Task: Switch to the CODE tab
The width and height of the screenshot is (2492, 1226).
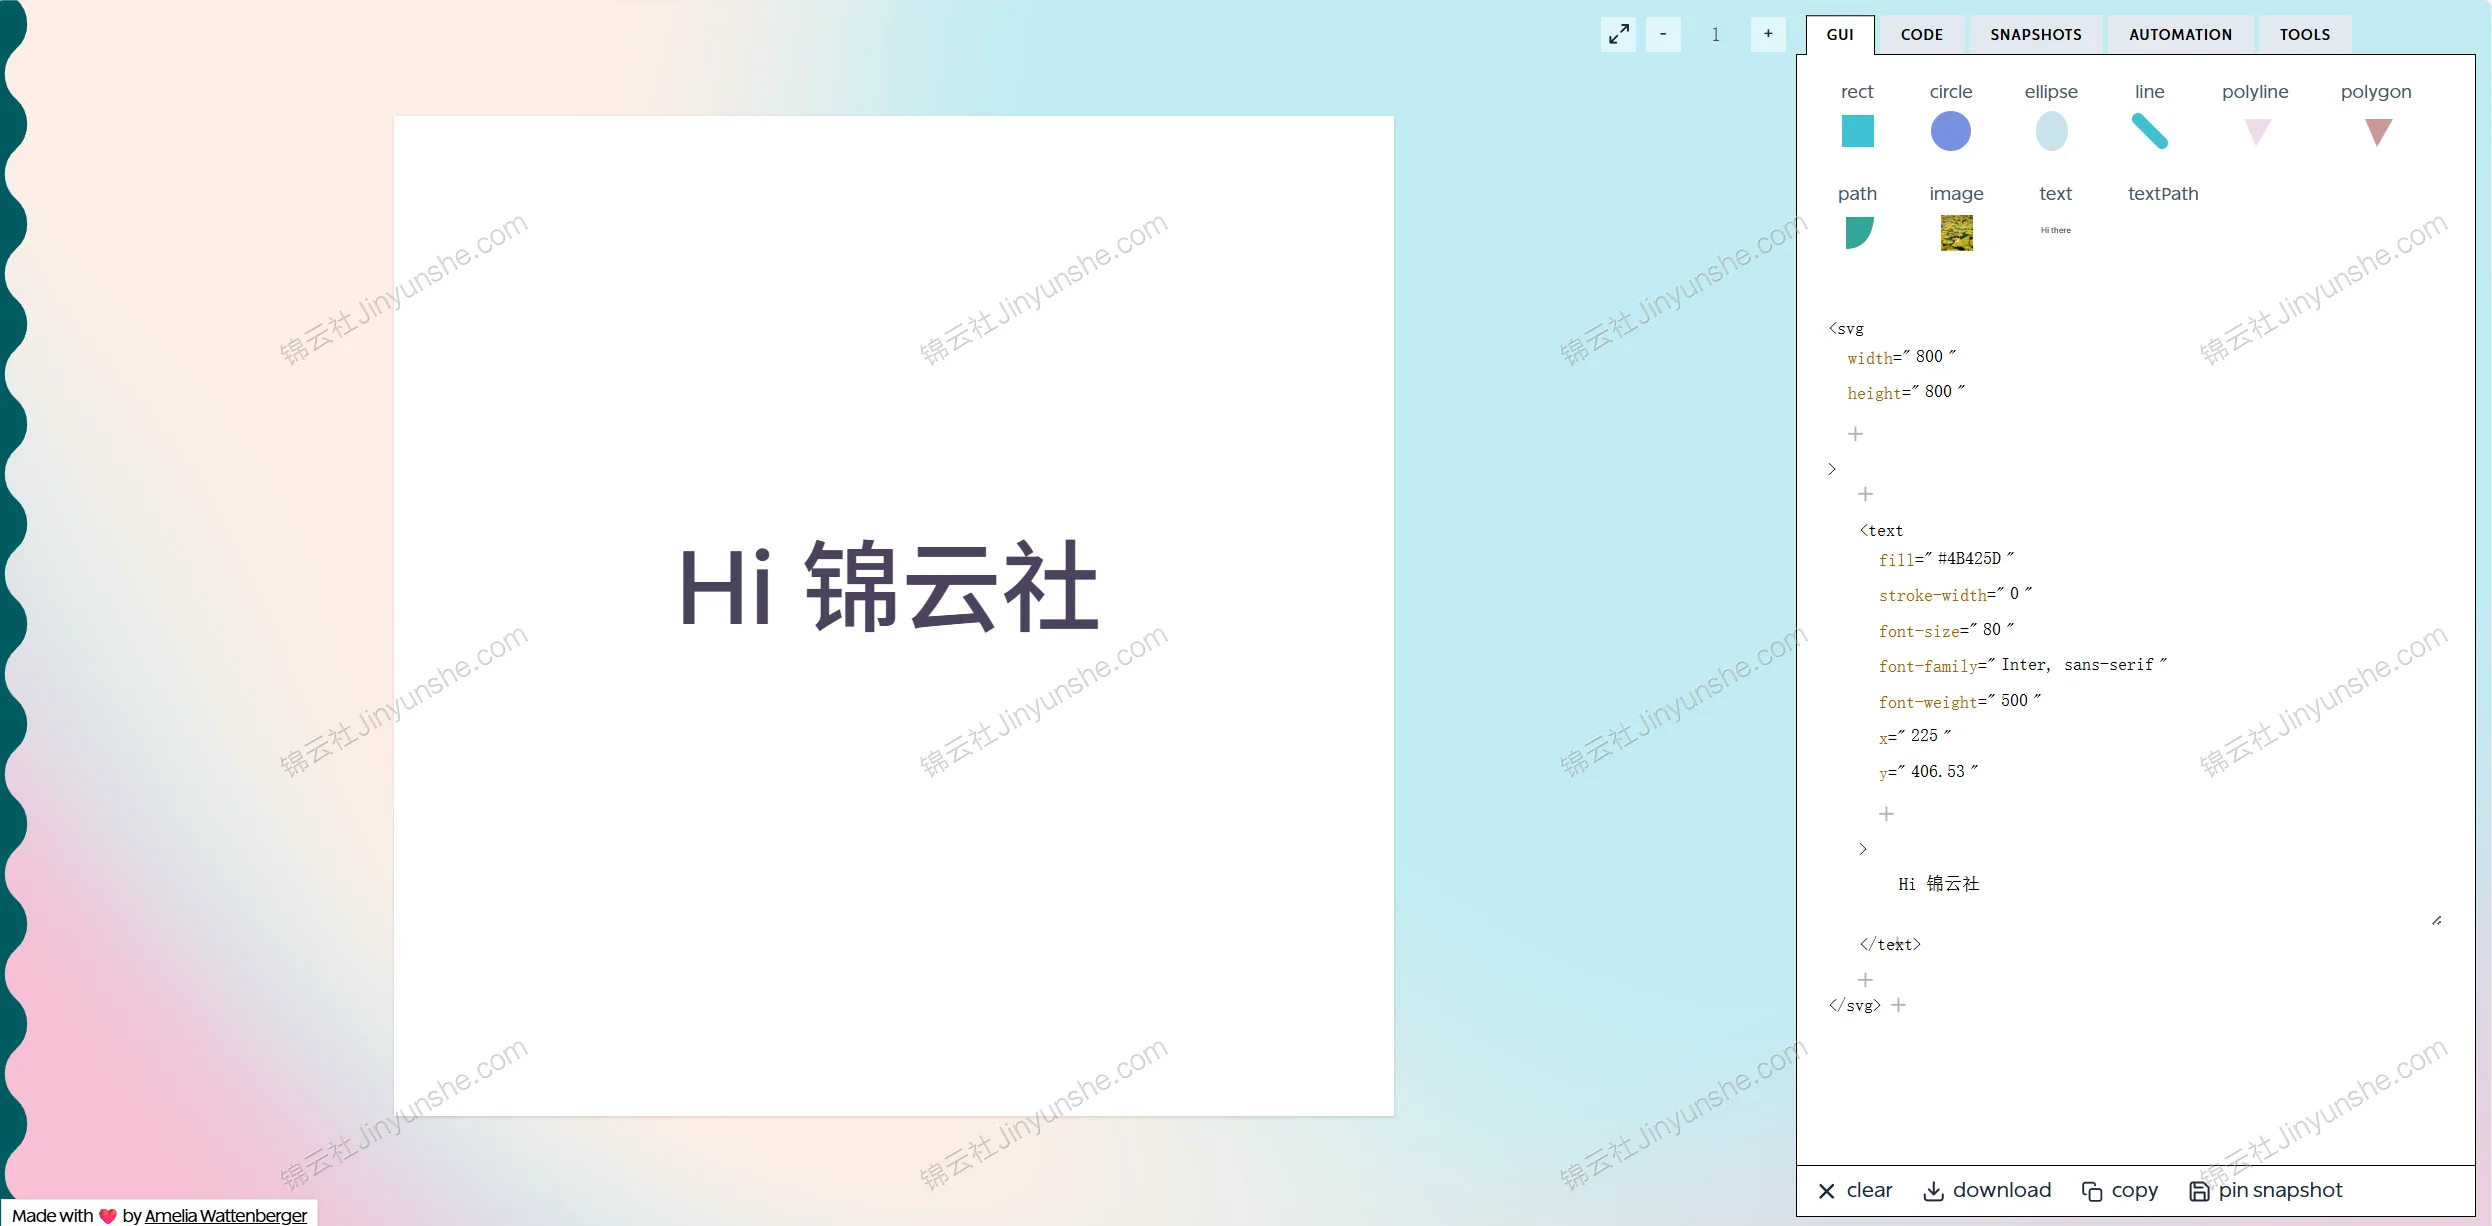Action: coord(1921,35)
